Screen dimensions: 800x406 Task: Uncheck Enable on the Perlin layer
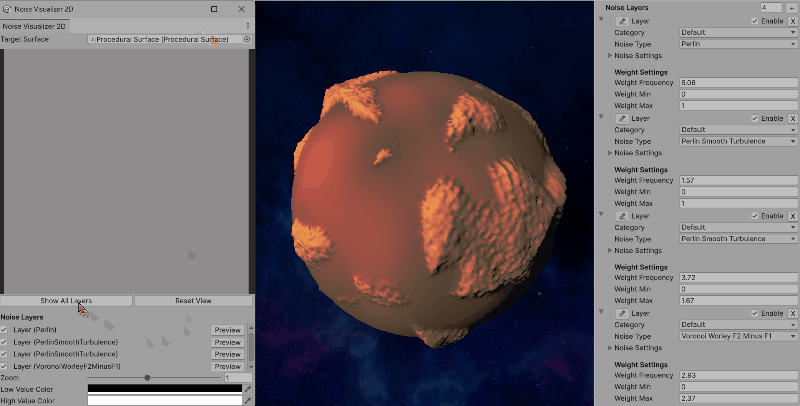click(x=755, y=21)
